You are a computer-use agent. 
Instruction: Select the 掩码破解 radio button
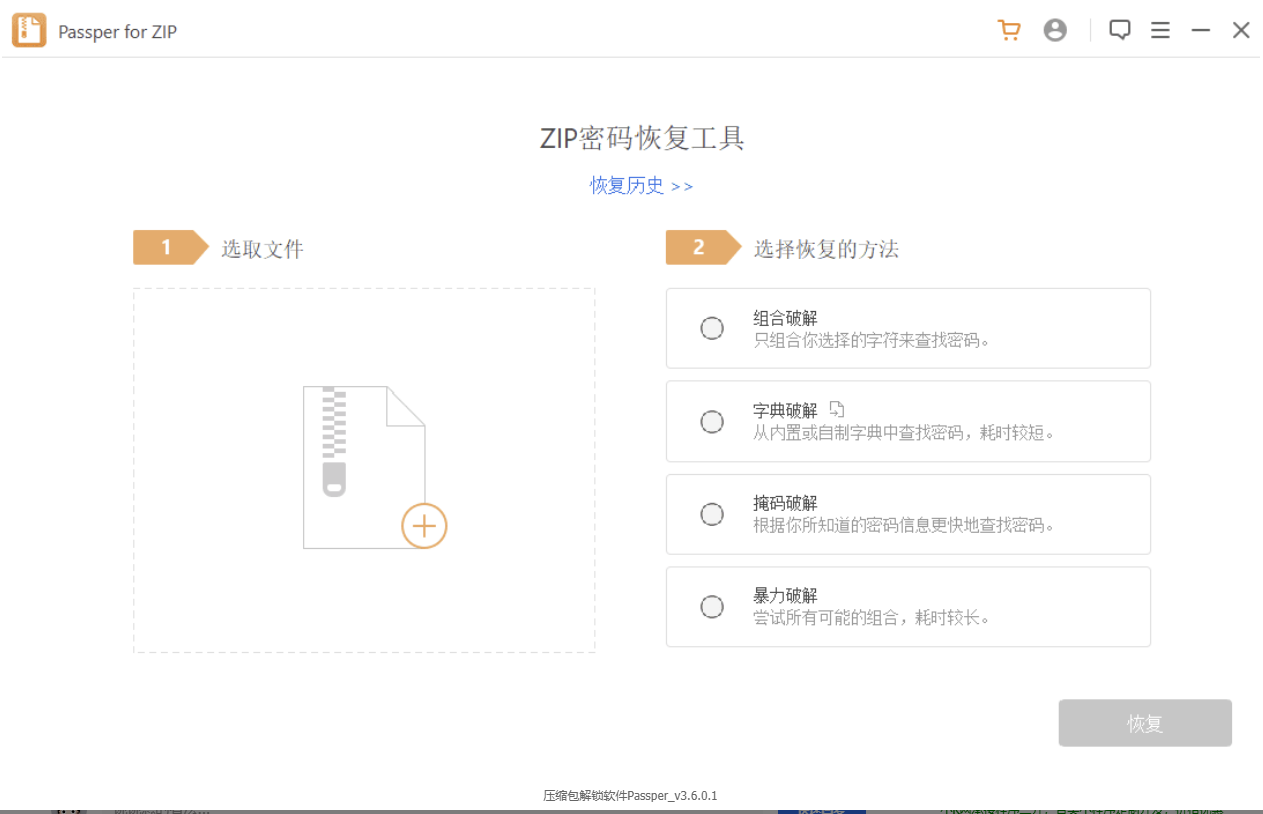tap(711, 514)
